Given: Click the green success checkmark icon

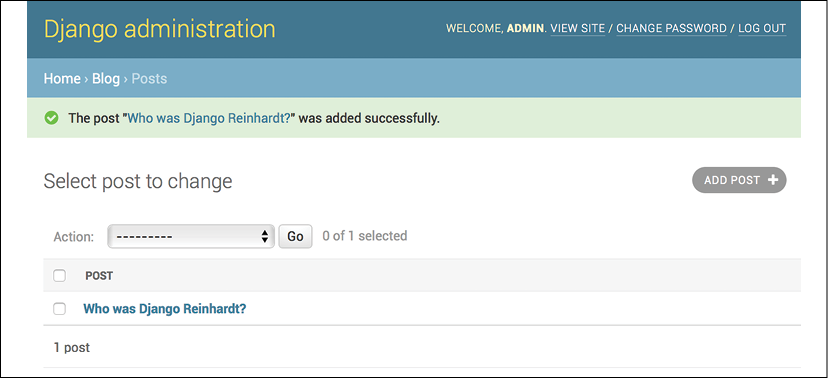Looking at the screenshot, I should (51, 118).
